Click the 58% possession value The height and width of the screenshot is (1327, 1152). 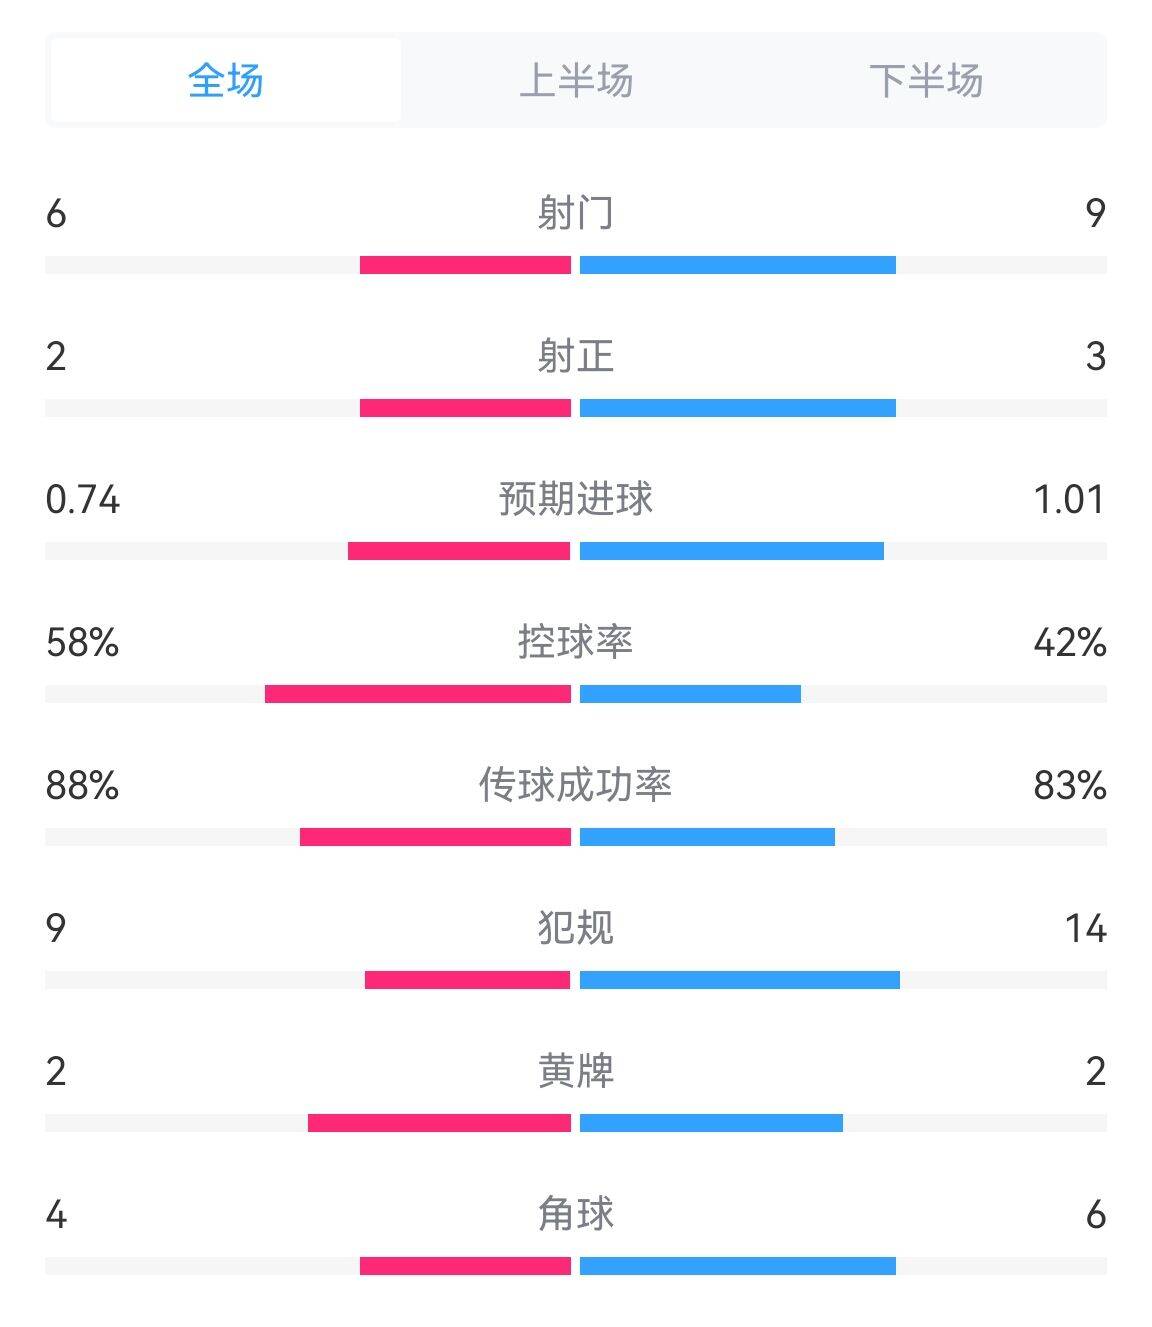coord(83,642)
